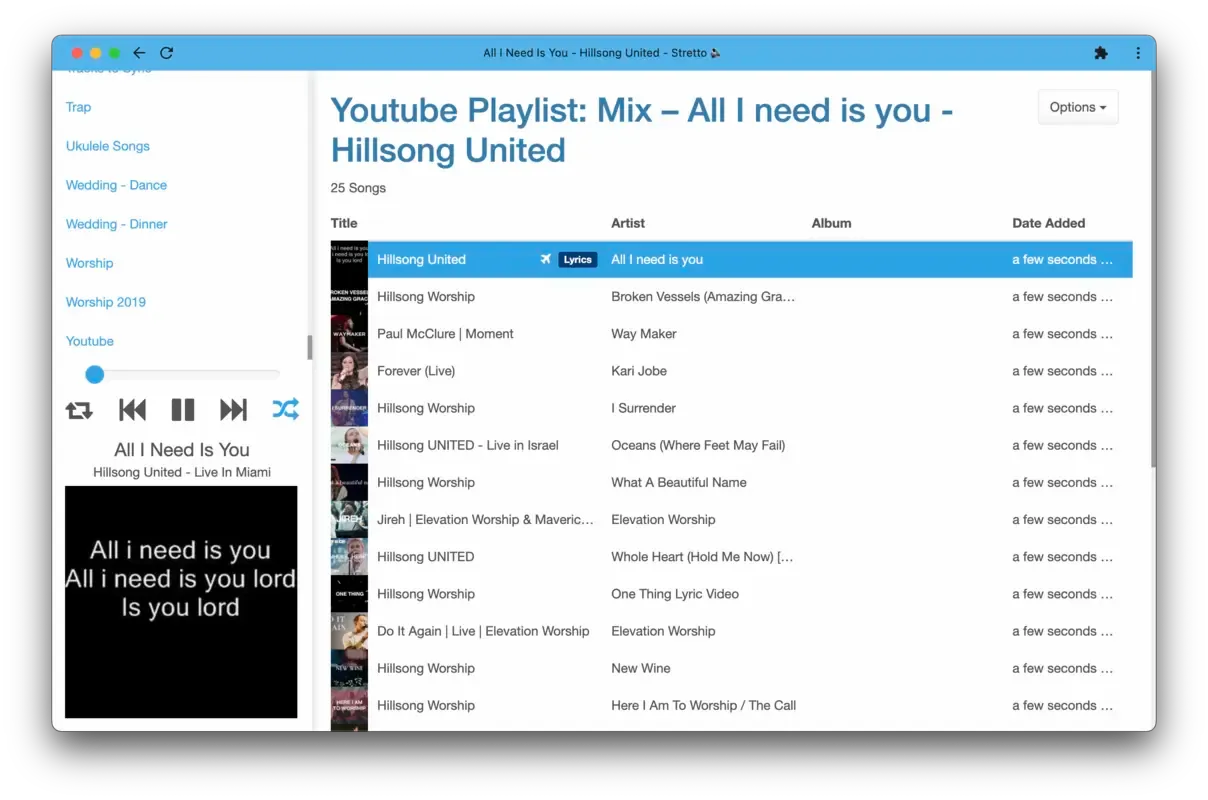Viewport: 1208px width, 800px height.
Task: Open the three-dot browser menu
Action: tap(1138, 53)
